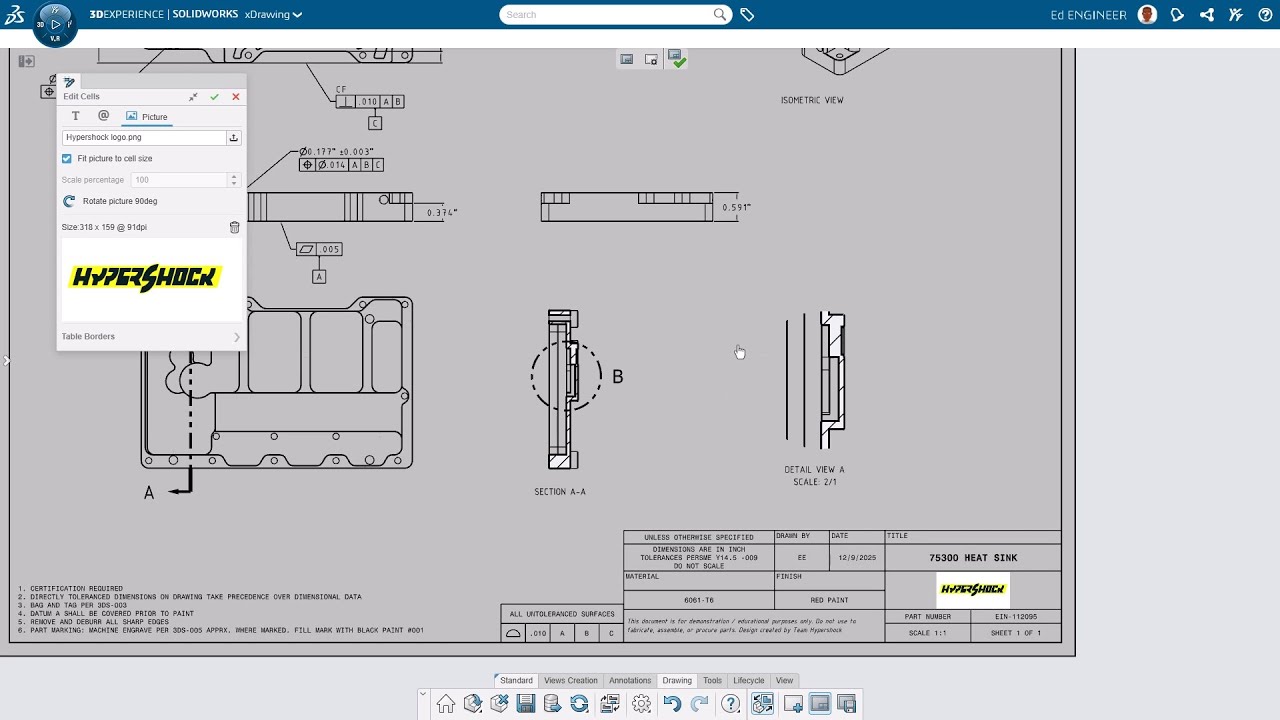Click the sheet format properties icon
Screen dimensions: 1280x720
(x=610, y=704)
